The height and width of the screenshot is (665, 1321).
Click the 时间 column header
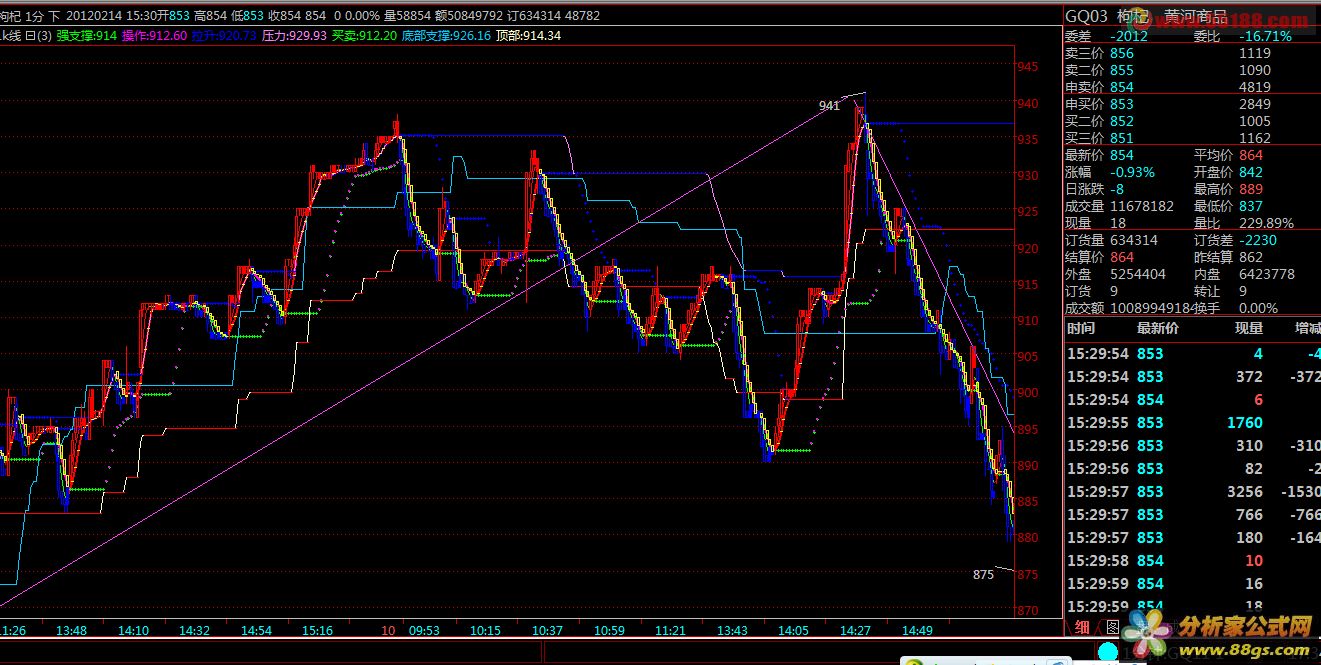point(1081,328)
